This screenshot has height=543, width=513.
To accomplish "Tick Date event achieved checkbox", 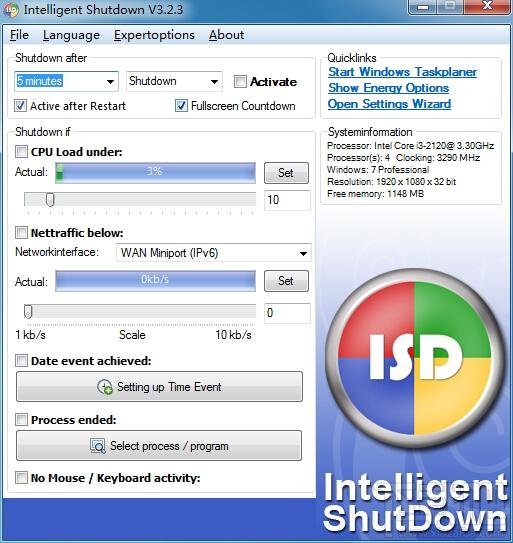I will (21, 361).
